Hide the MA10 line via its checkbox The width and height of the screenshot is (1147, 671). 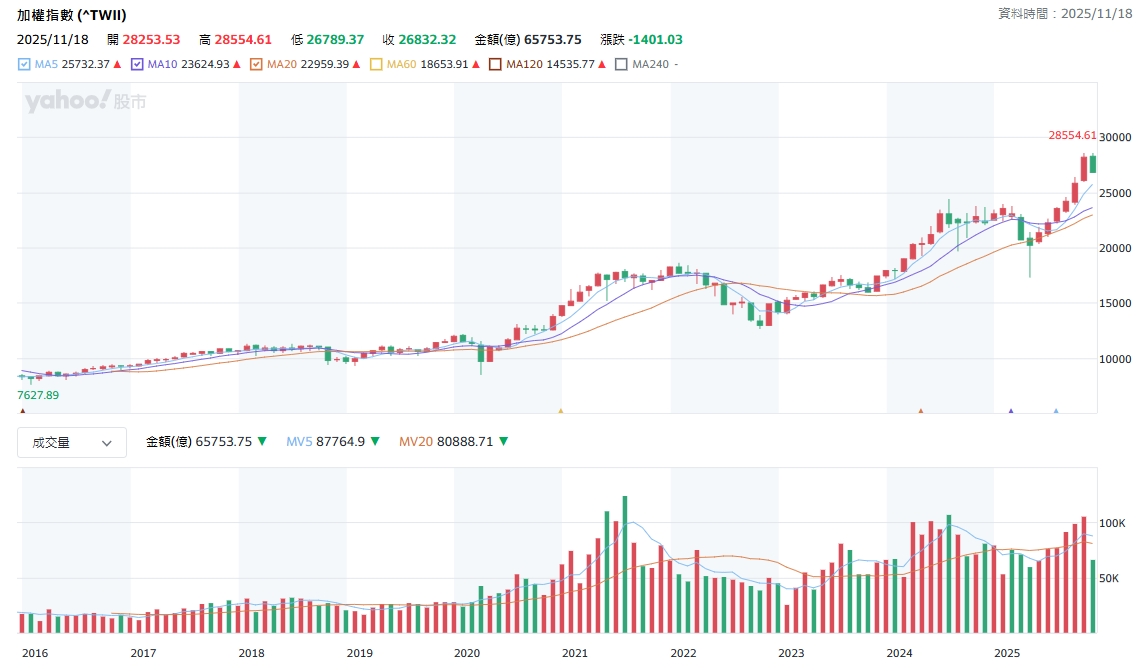click(137, 64)
